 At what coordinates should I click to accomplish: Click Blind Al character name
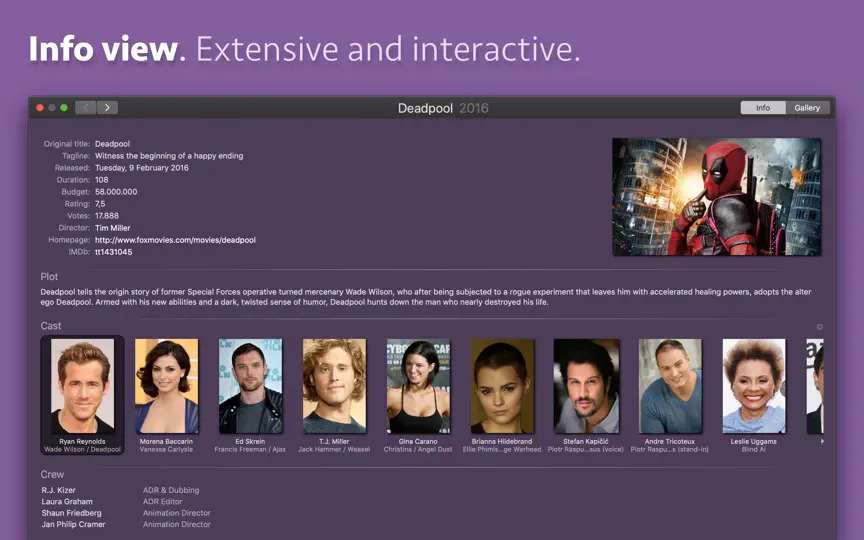coord(753,450)
